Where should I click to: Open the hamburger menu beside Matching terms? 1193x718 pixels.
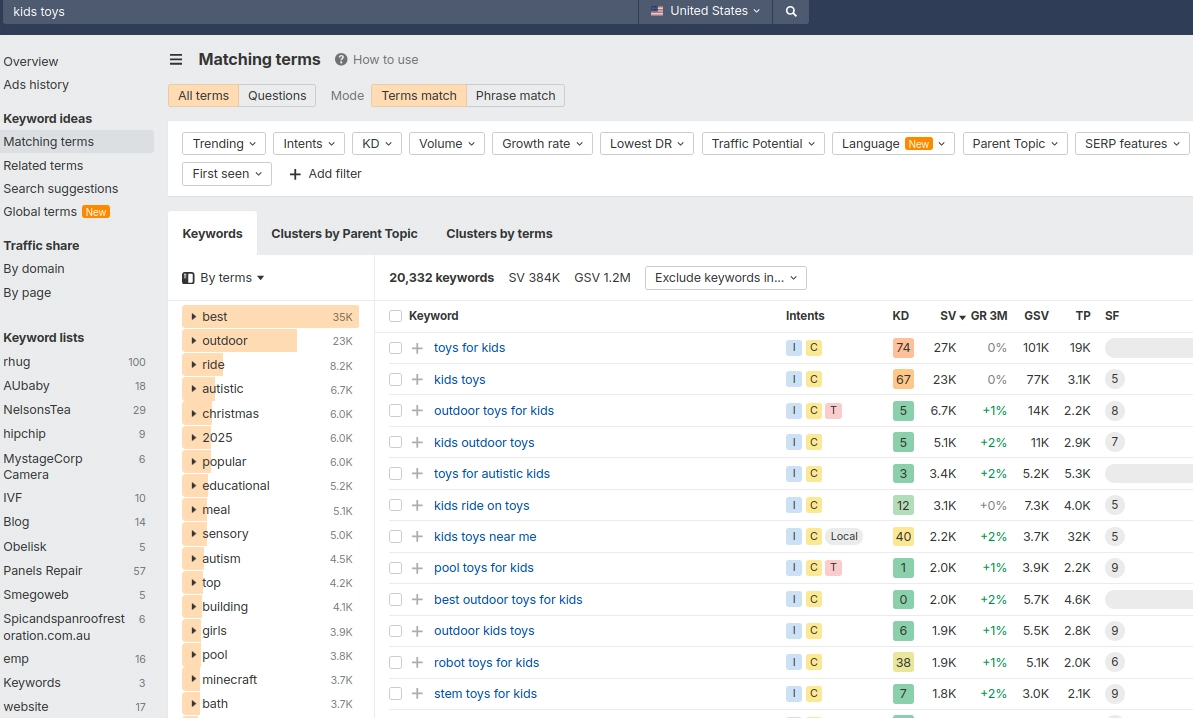[x=176, y=59]
